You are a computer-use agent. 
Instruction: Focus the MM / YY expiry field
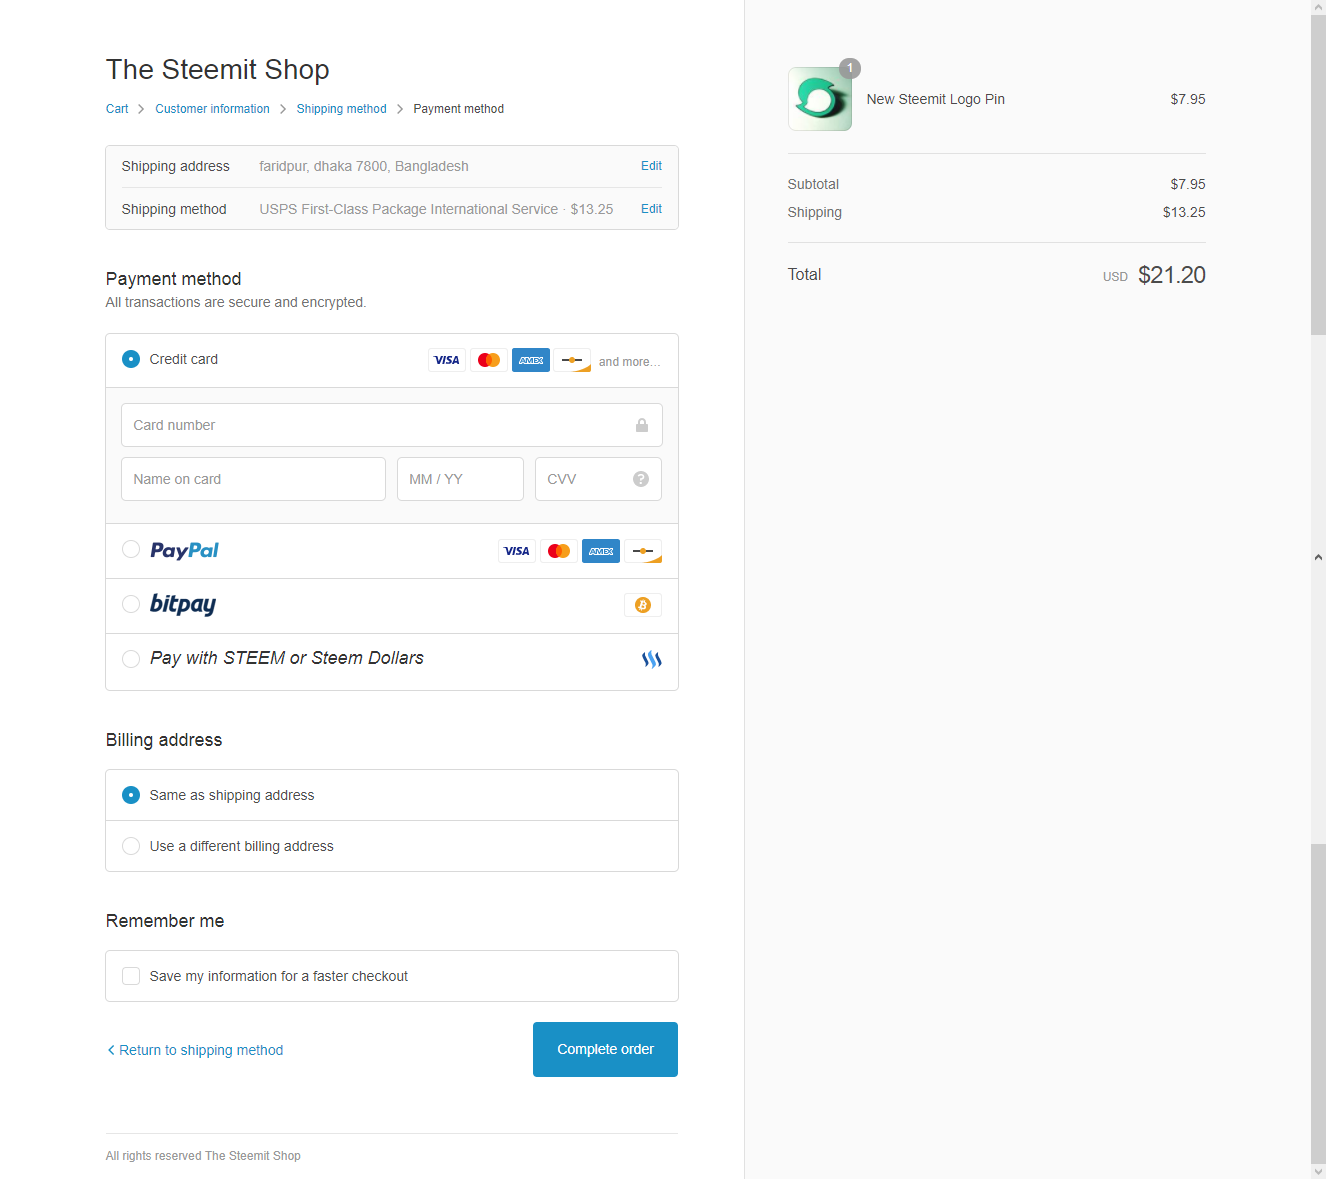point(460,479)
